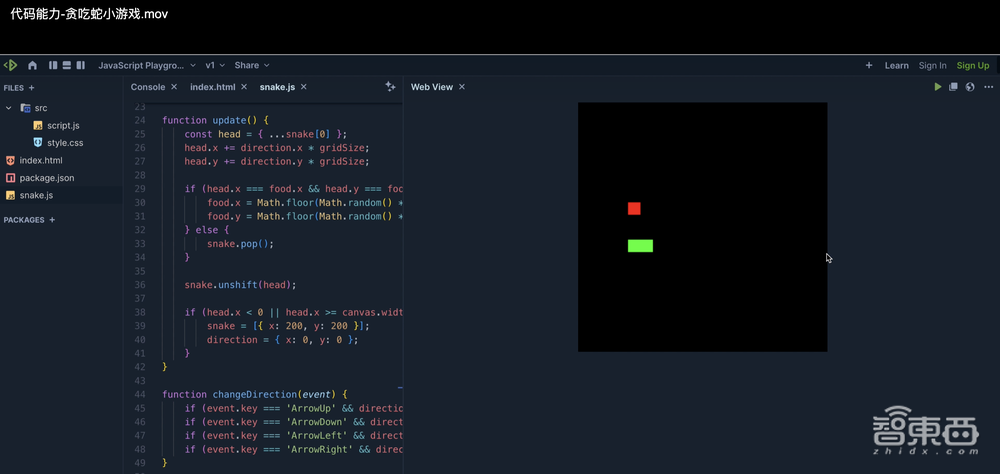Viewport: 1000px width, 474px height.
Task: Select the Web View tab
Action: [x=432, y=87]
